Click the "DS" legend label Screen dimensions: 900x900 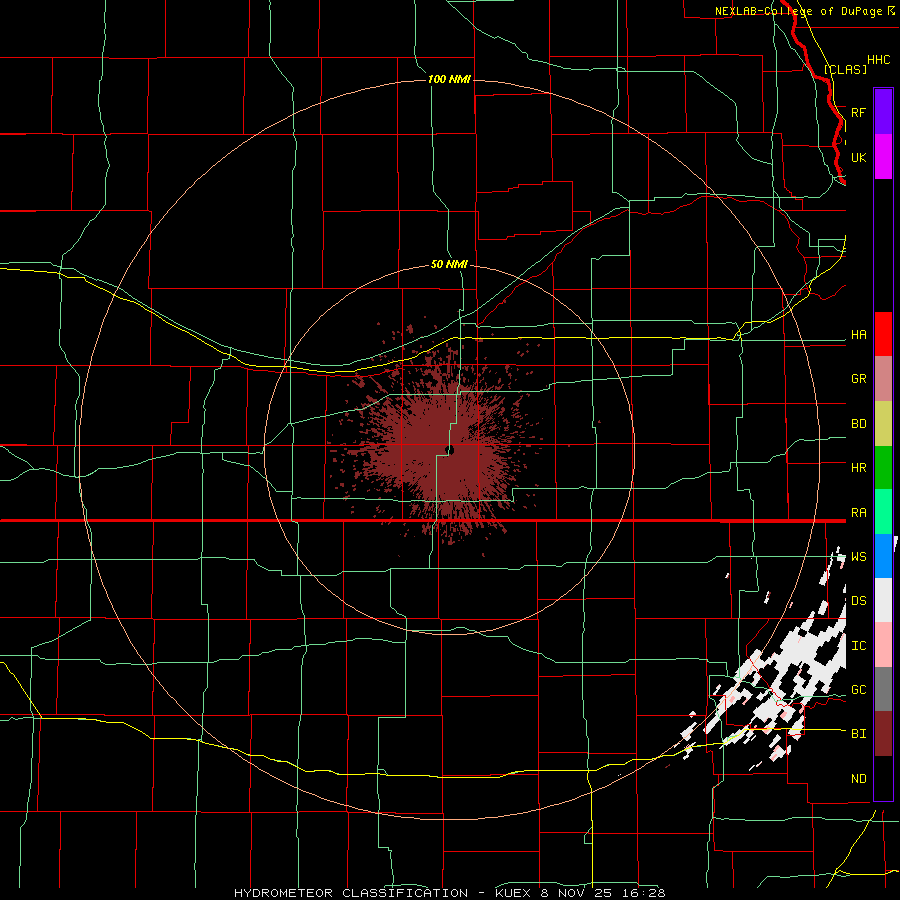pos(858,601)
